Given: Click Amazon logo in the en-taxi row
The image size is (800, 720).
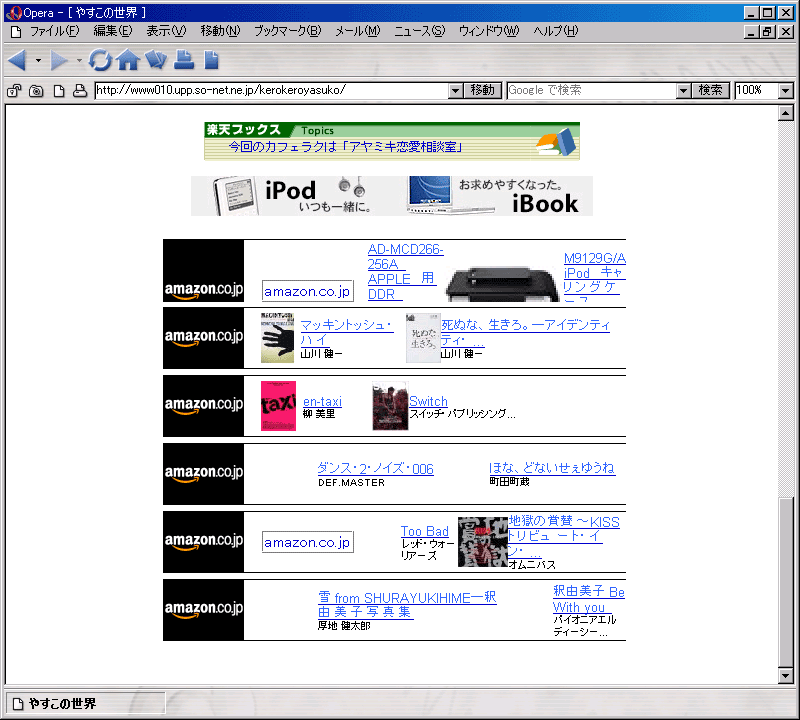Looking at the screenshot, I should click(x=204, y=406).
